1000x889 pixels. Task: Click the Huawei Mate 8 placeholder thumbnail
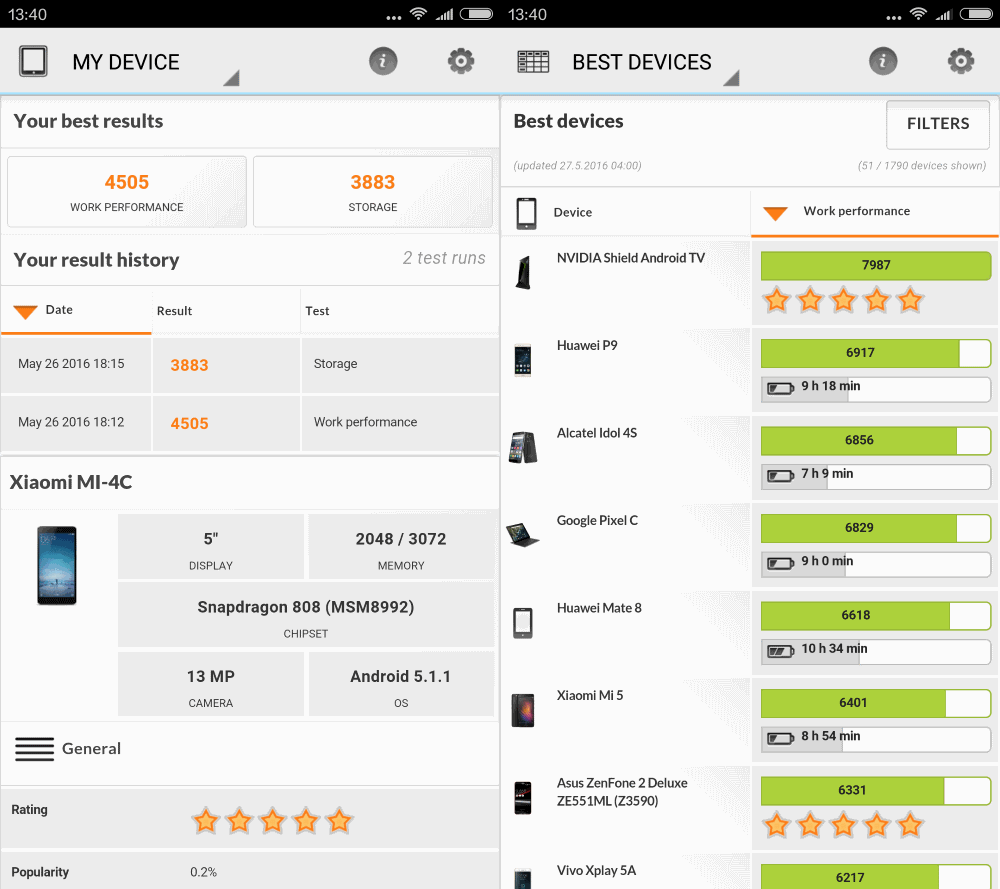pyautogui.click(x=523, y=623)
